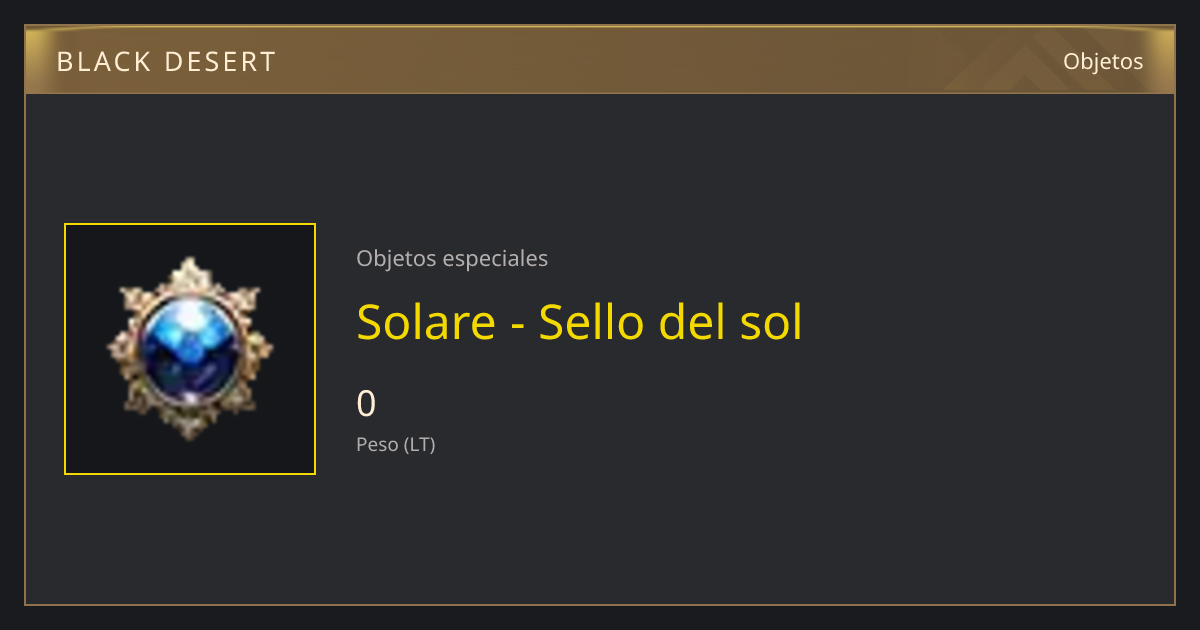Open the Objetos link in the header
The image size is (1200, 630).
click(1103, 61)
